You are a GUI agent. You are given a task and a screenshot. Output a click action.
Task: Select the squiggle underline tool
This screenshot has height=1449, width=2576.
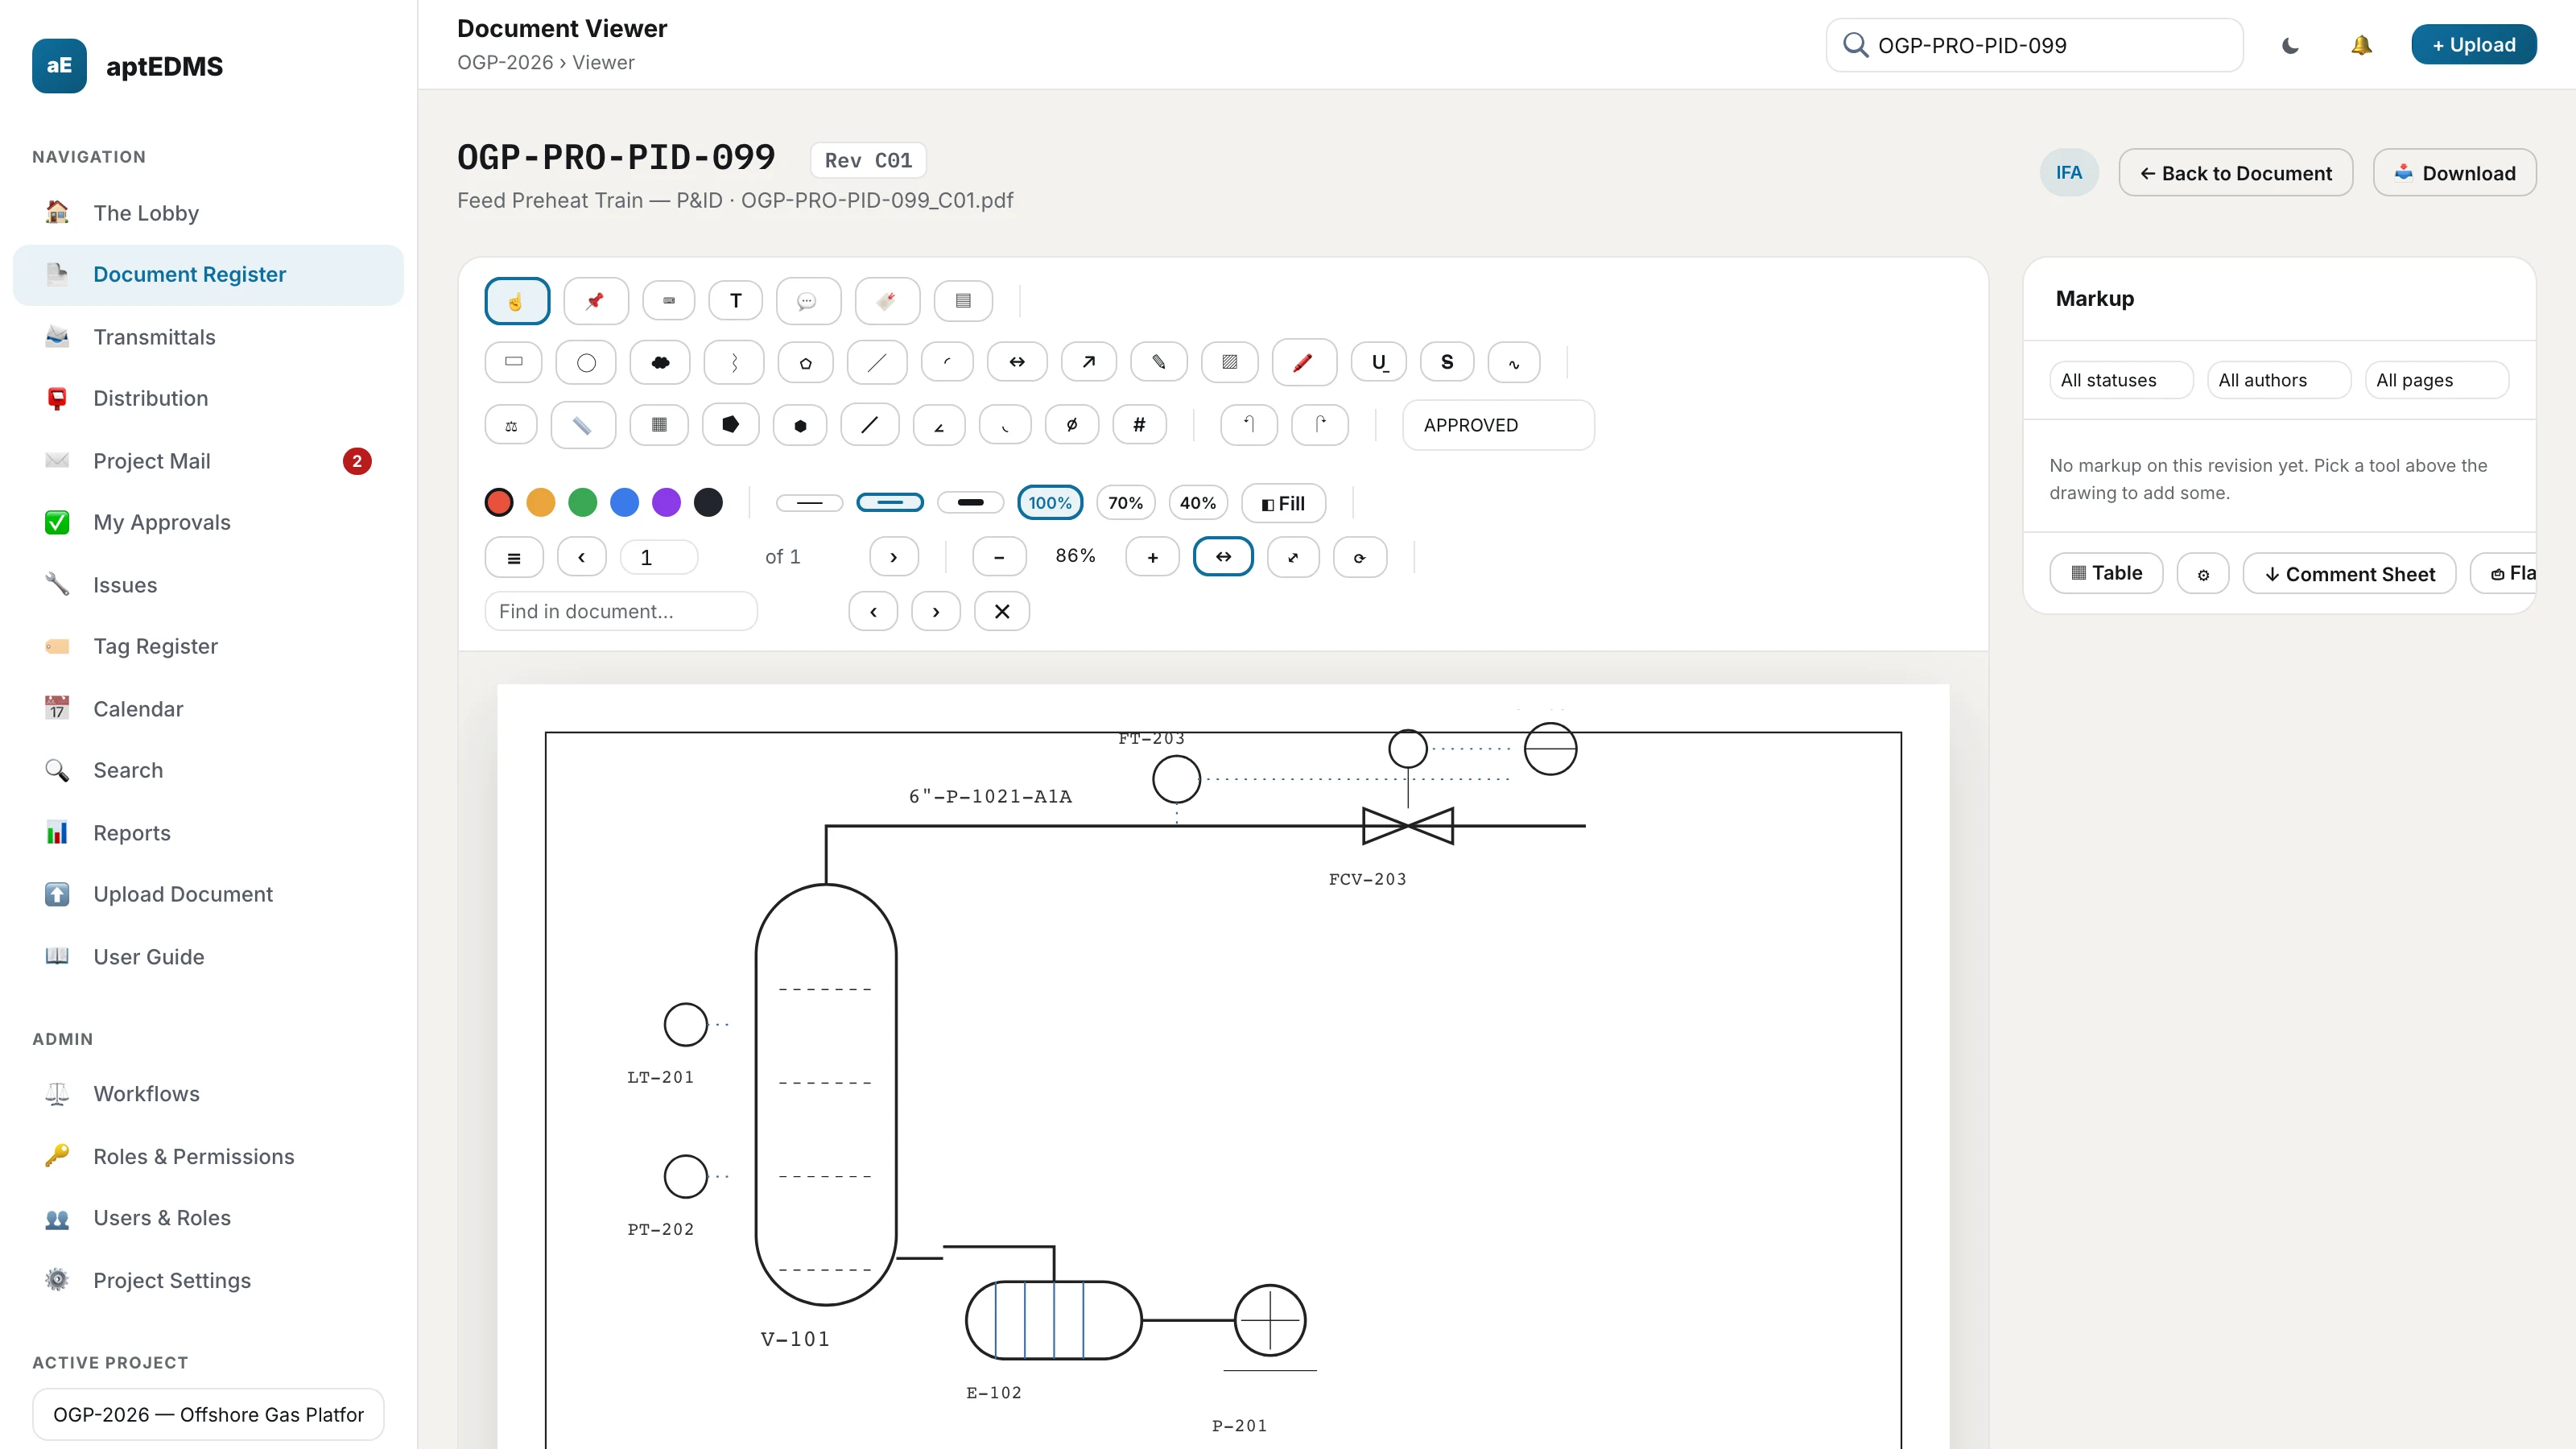pyautogui.click(x=1514, y=362)
